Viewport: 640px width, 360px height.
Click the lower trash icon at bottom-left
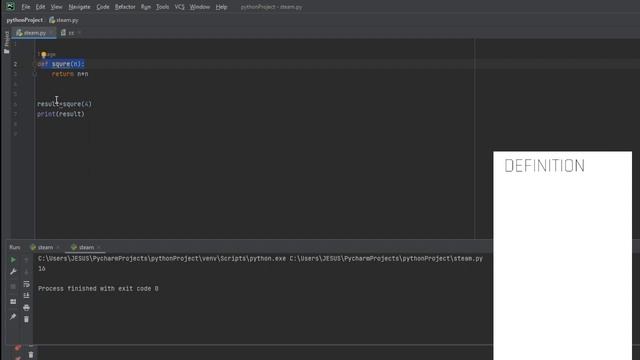[31, 355]
